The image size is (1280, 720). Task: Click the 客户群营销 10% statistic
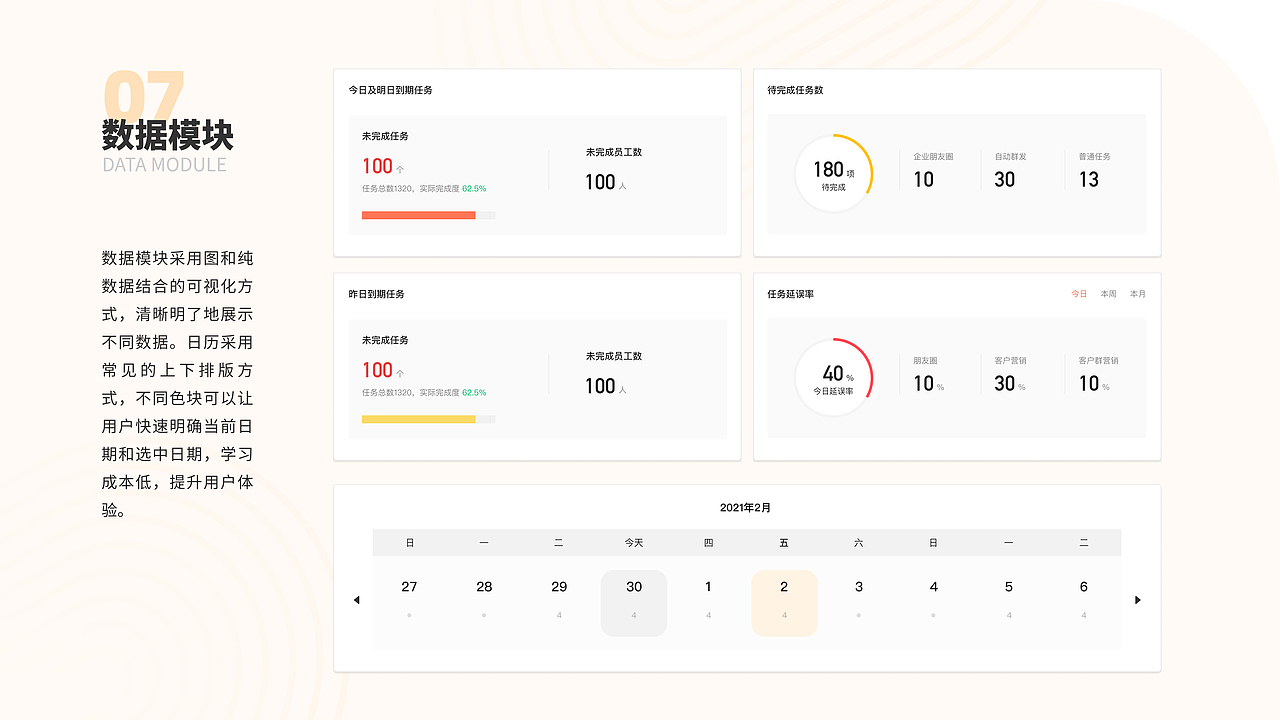(x=1093, y=383)
